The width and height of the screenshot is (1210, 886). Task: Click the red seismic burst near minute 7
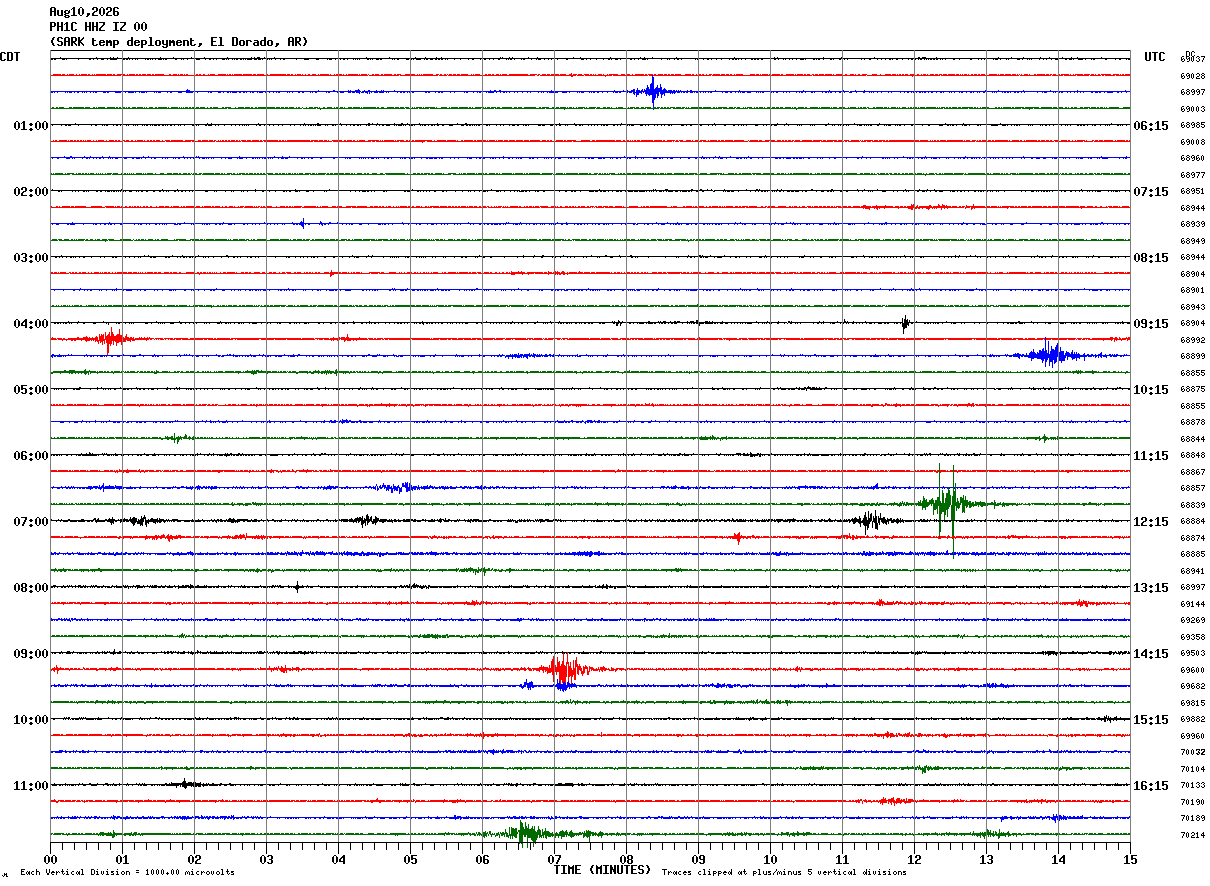[x=566, y=669]
